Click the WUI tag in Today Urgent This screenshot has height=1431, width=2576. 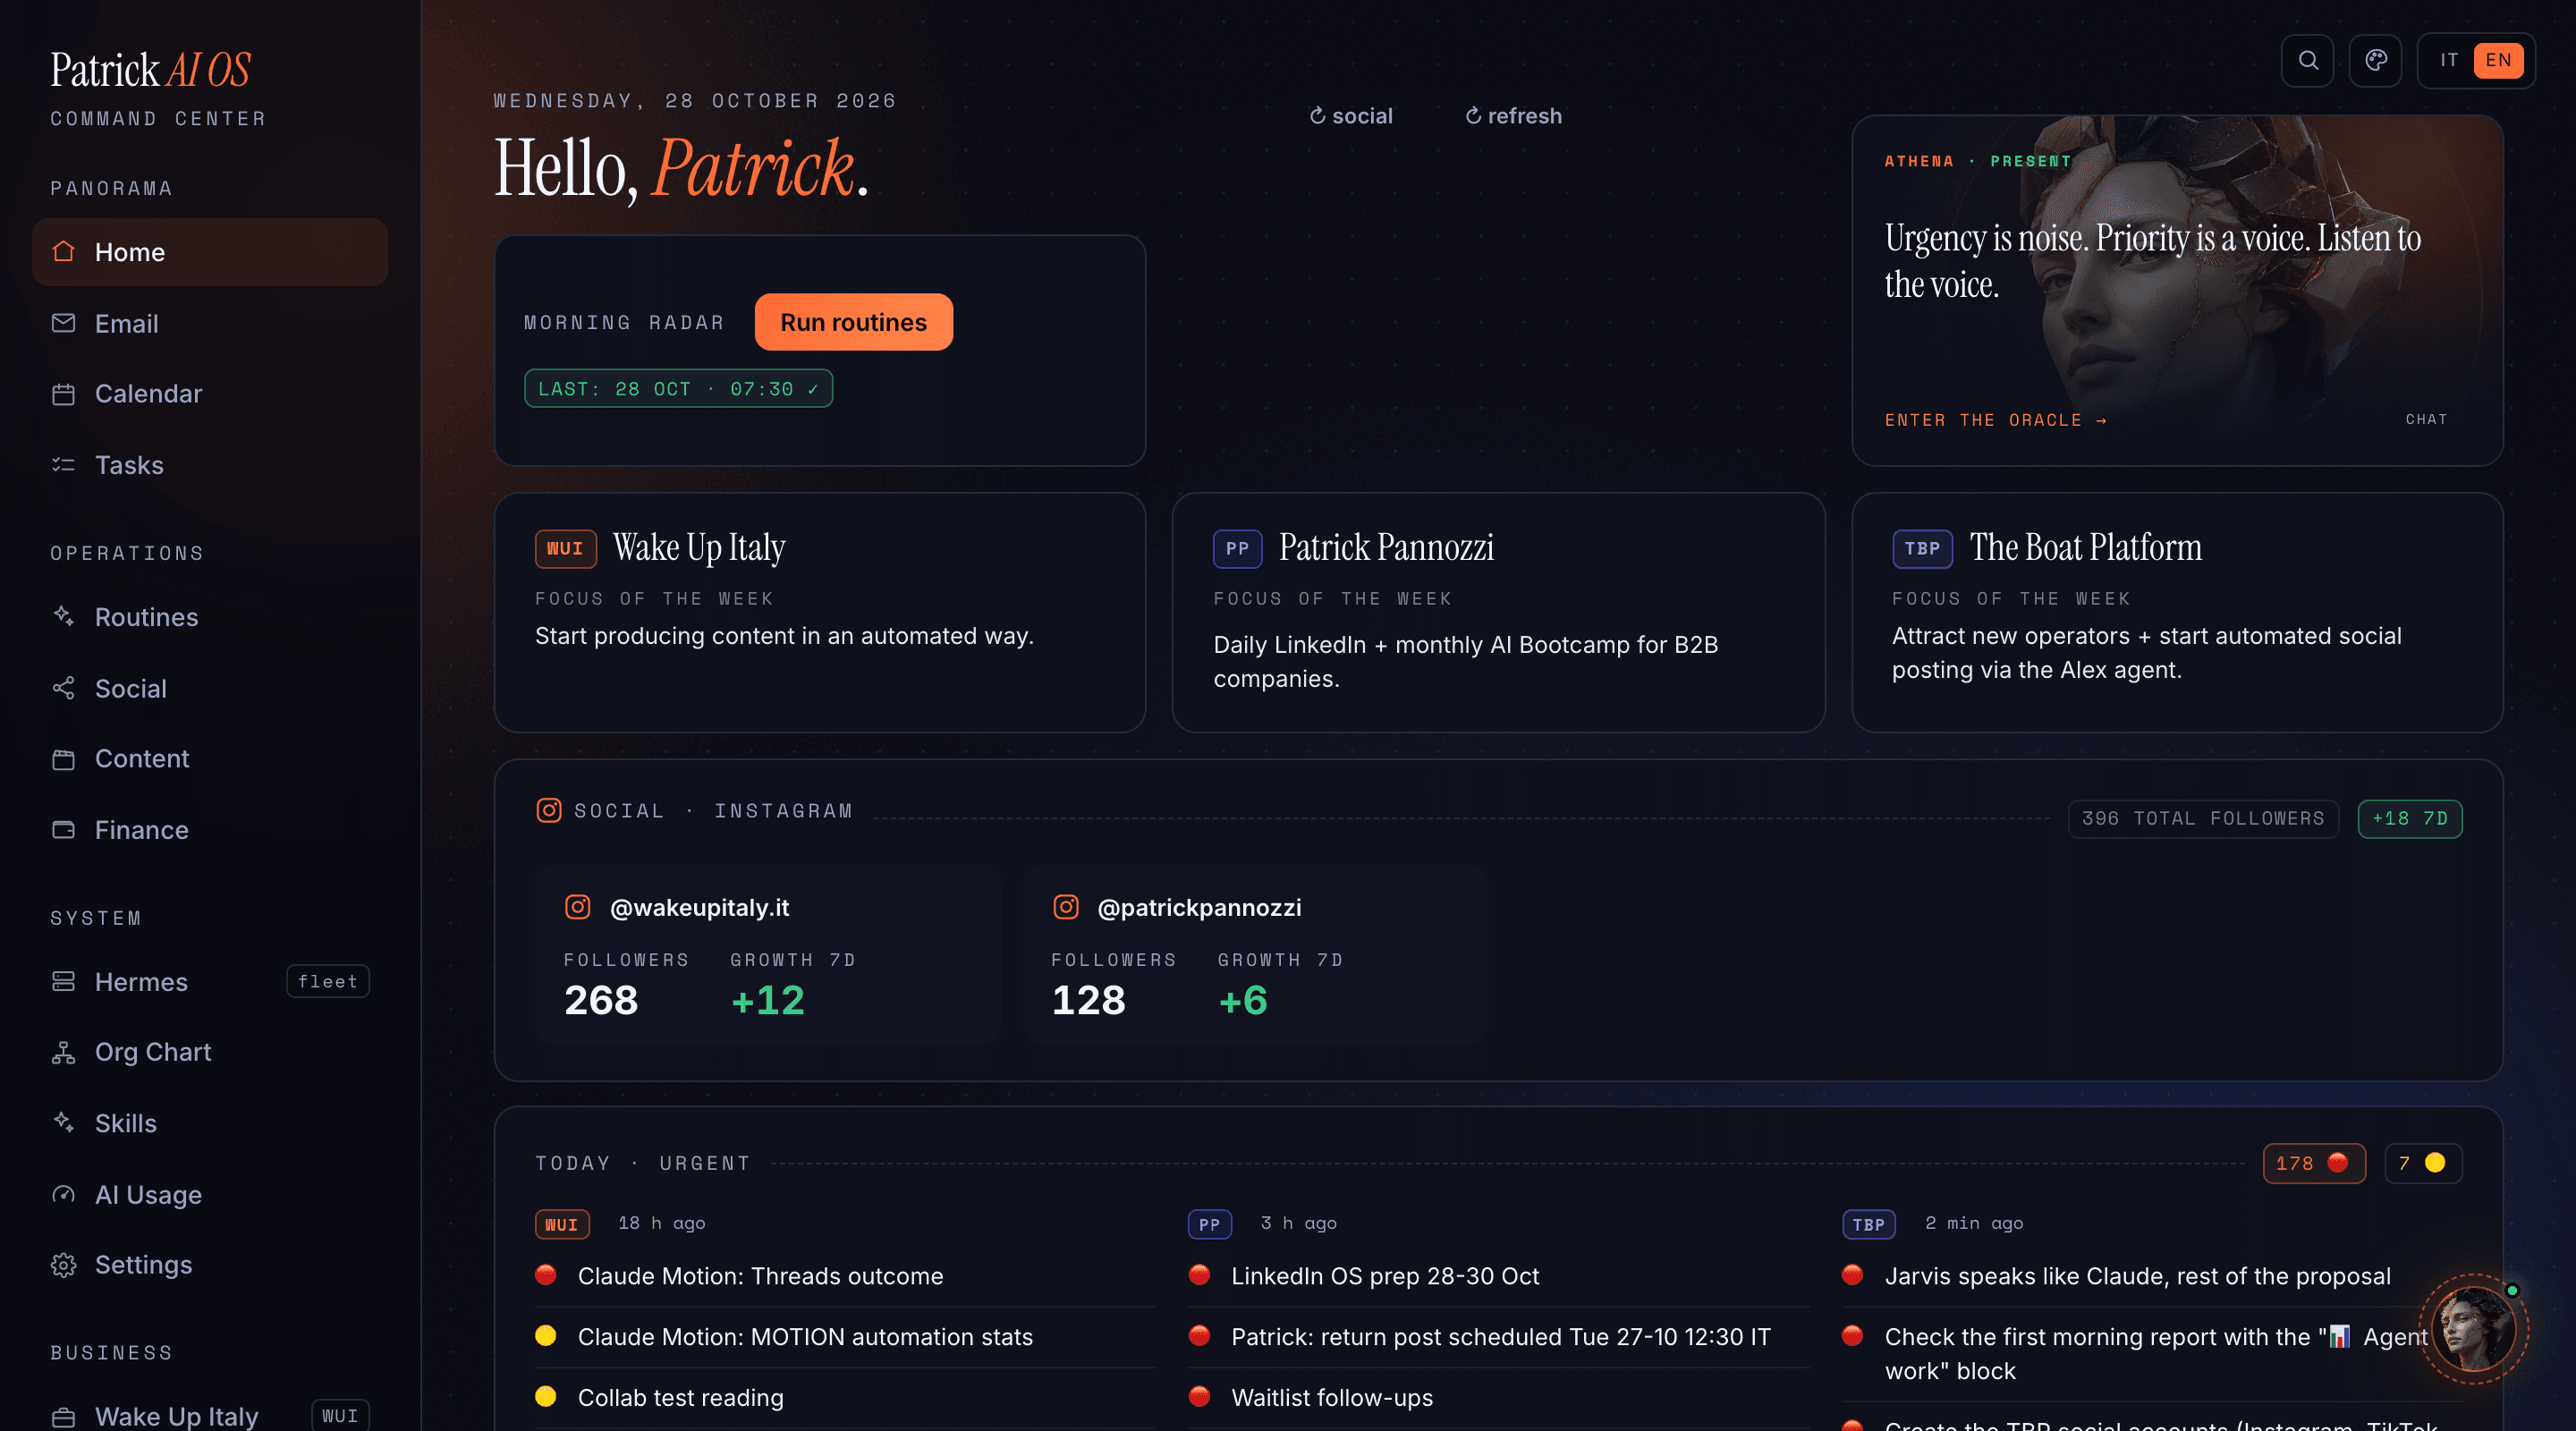[562, 1224]
